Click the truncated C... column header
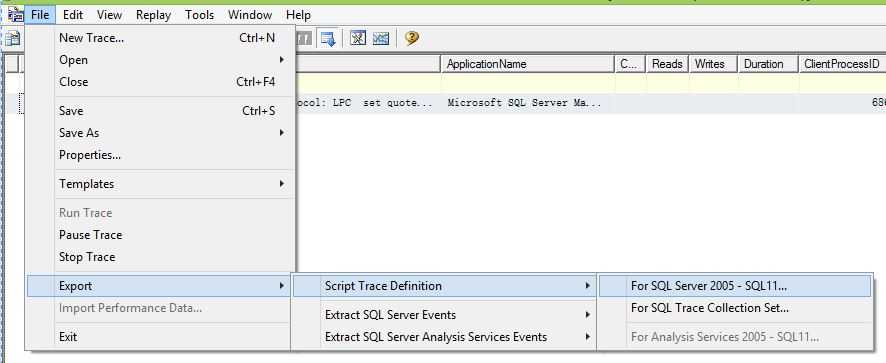 [x=630, y=64]
